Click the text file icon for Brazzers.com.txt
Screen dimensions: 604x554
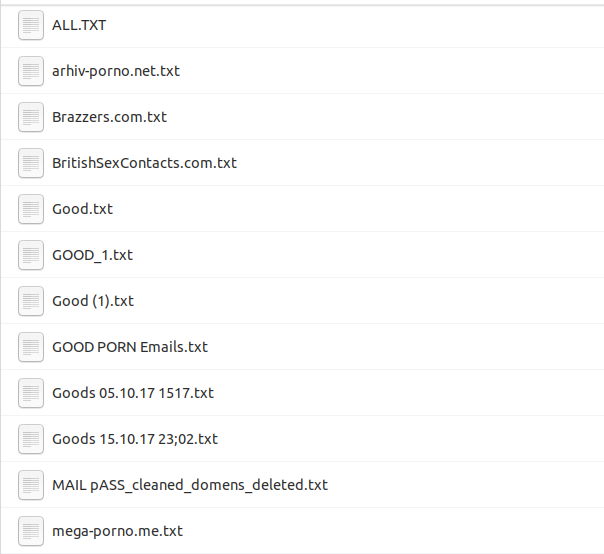click(31, 117)
